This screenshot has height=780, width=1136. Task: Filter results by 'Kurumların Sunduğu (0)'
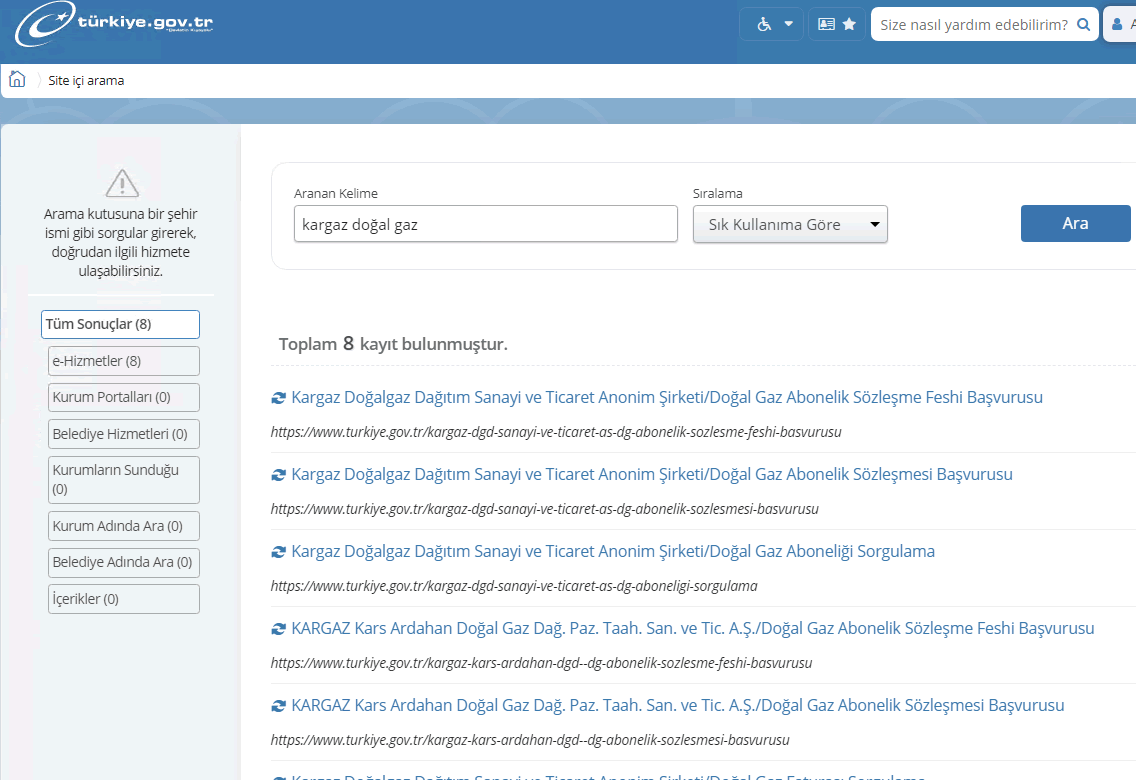(x=124, y=479)
